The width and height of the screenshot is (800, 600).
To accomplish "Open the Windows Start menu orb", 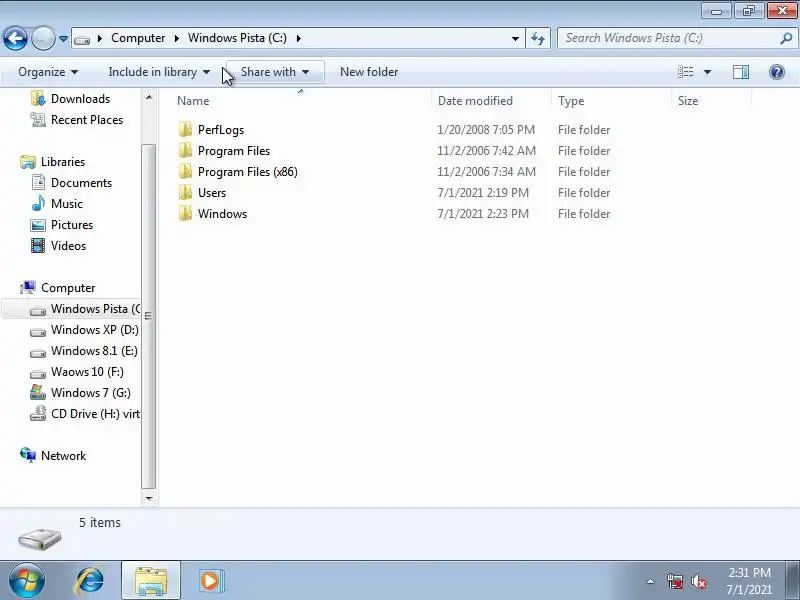I will [27, 581].
